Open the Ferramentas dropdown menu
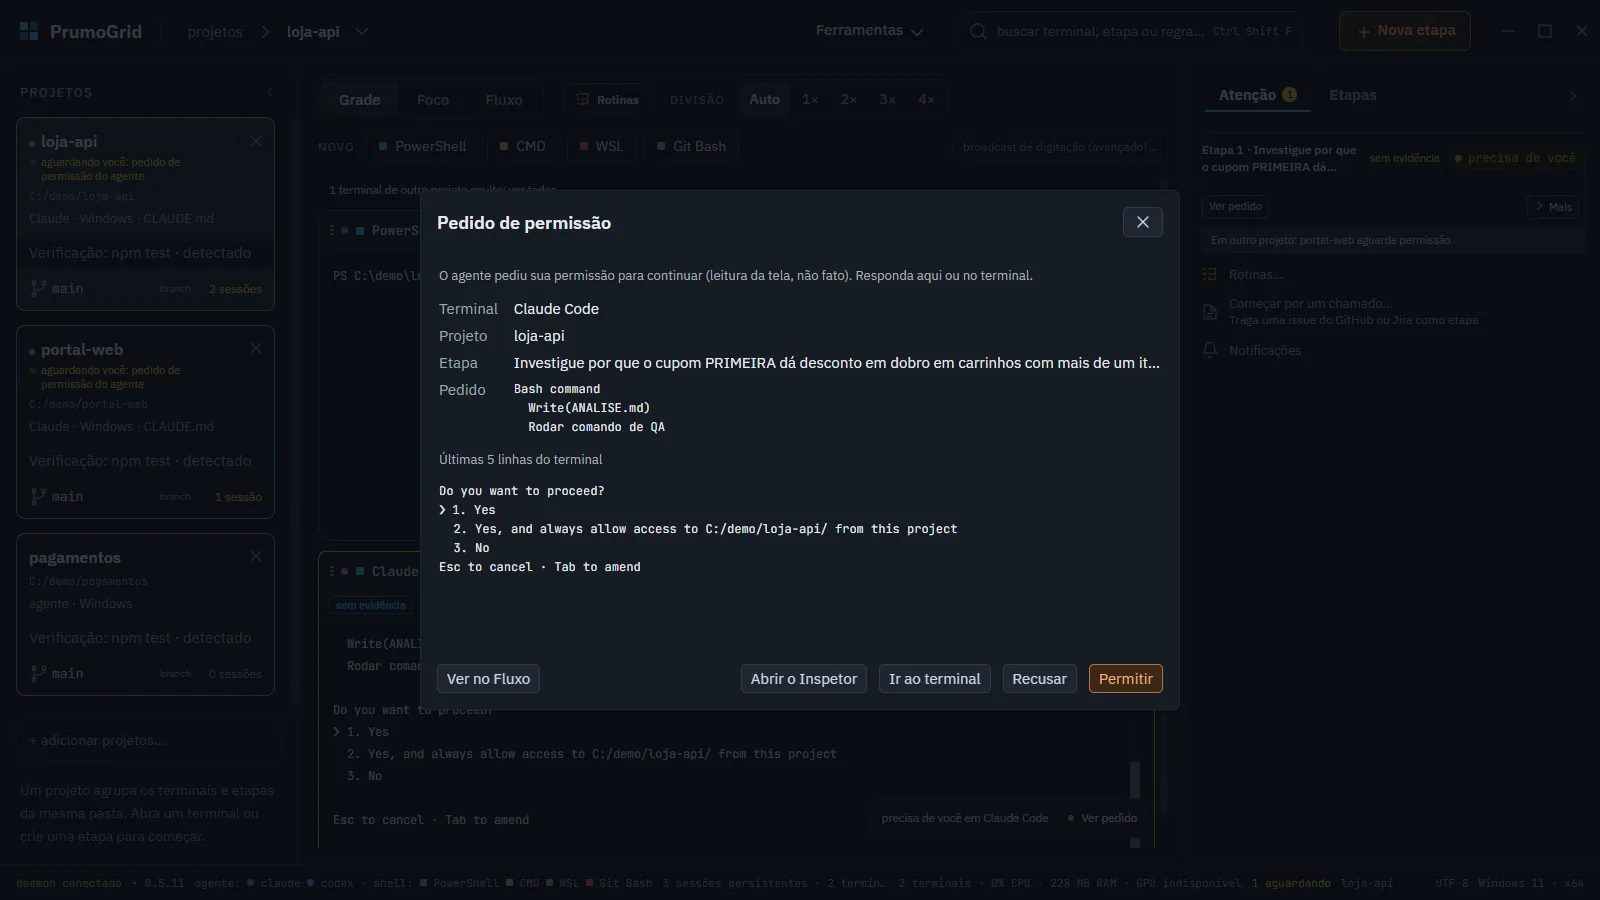This screenshot has height=900, width=1600. pyautogui.click(x=869, y=31)
